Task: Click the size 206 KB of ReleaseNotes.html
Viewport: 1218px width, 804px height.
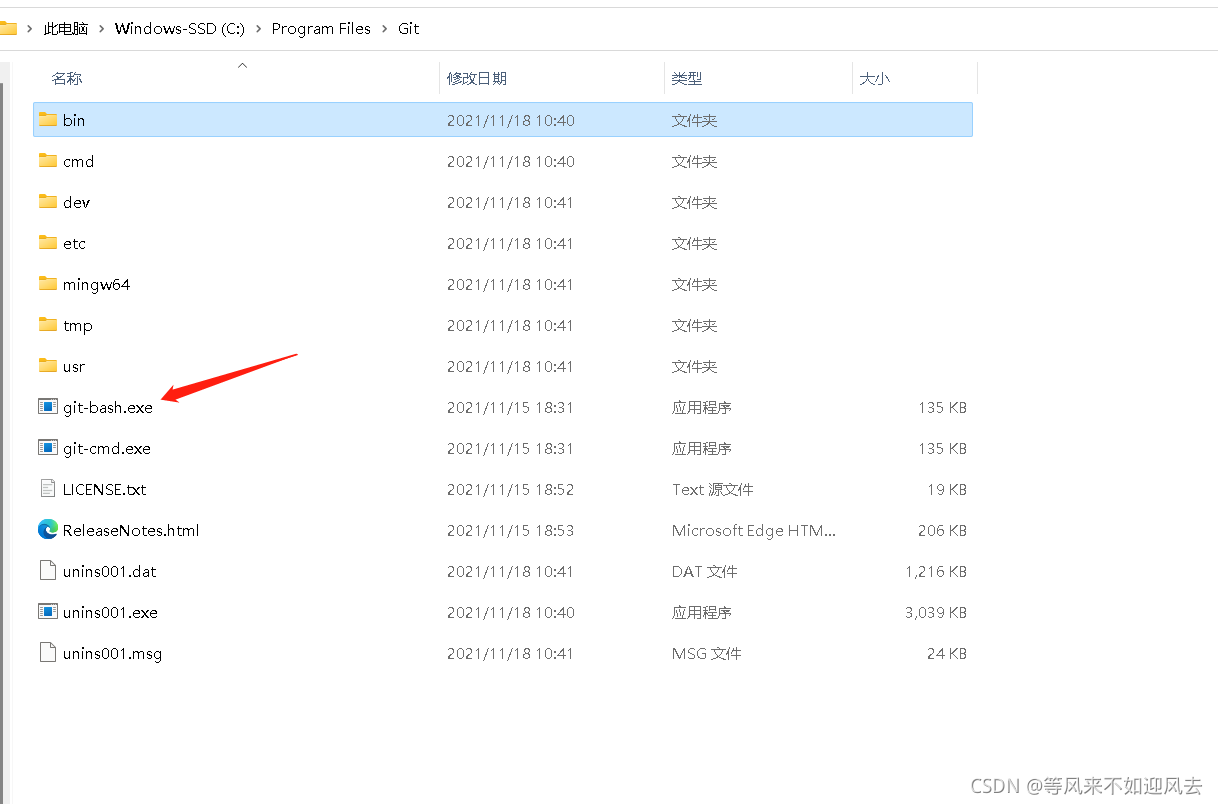Action: 942,530
